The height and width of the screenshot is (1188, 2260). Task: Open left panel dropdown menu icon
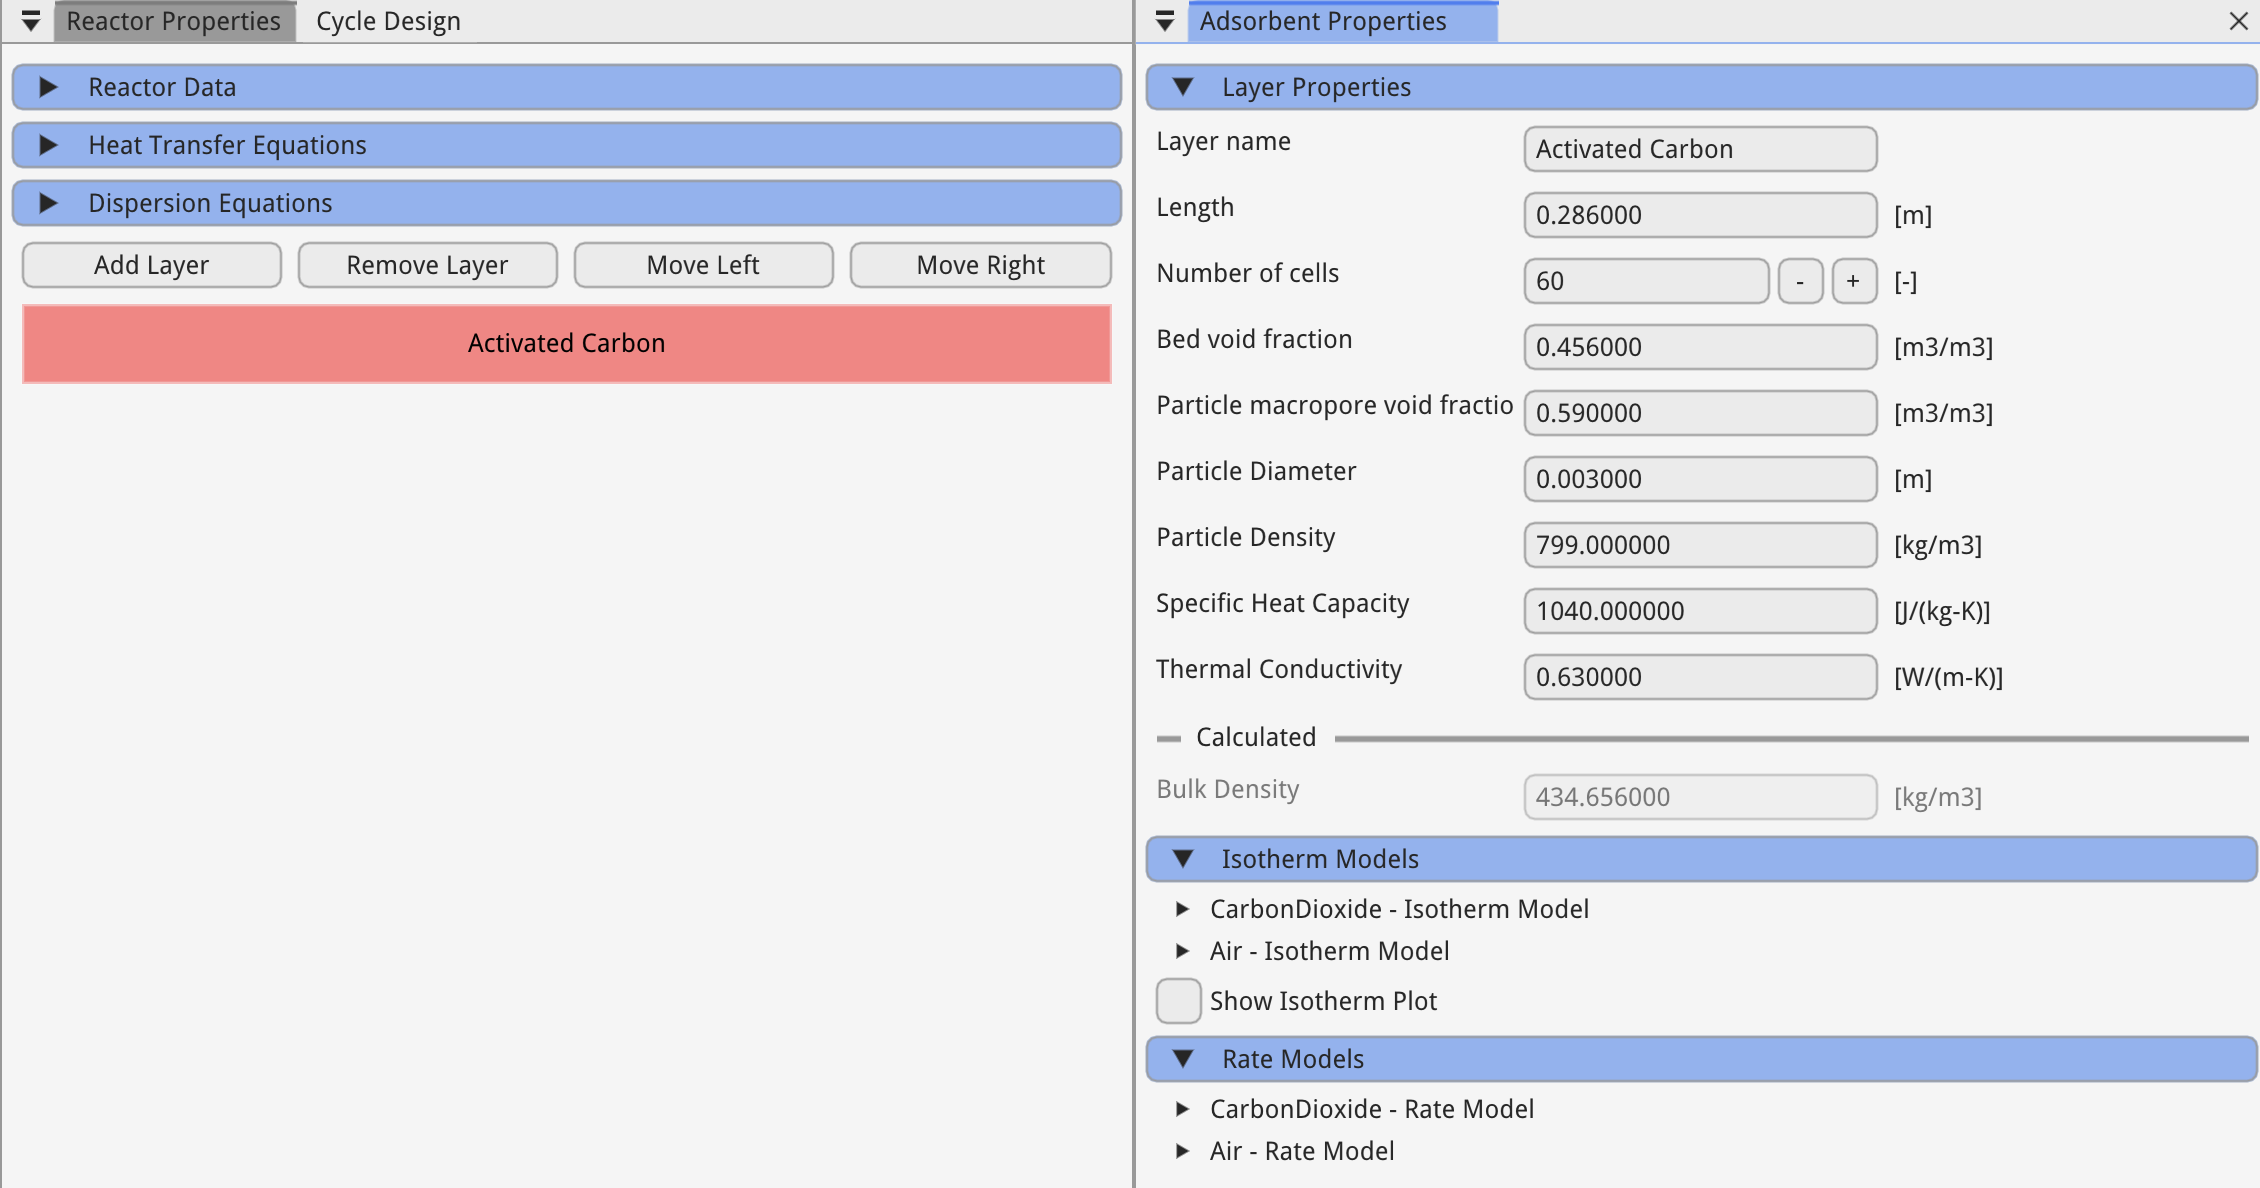(x=31, y=21)
